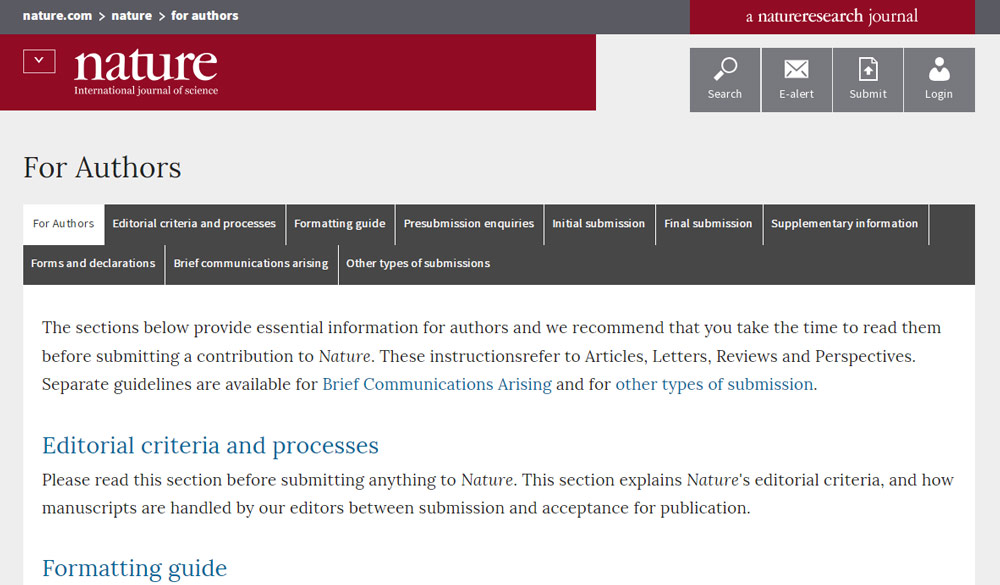Open Editorial criteria and processes tab

(x=194, y=224)
